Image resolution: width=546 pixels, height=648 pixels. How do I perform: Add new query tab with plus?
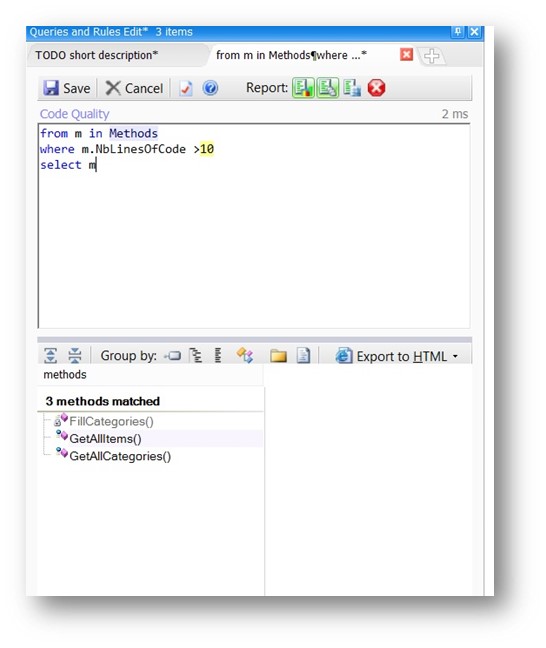coord(432,56)
